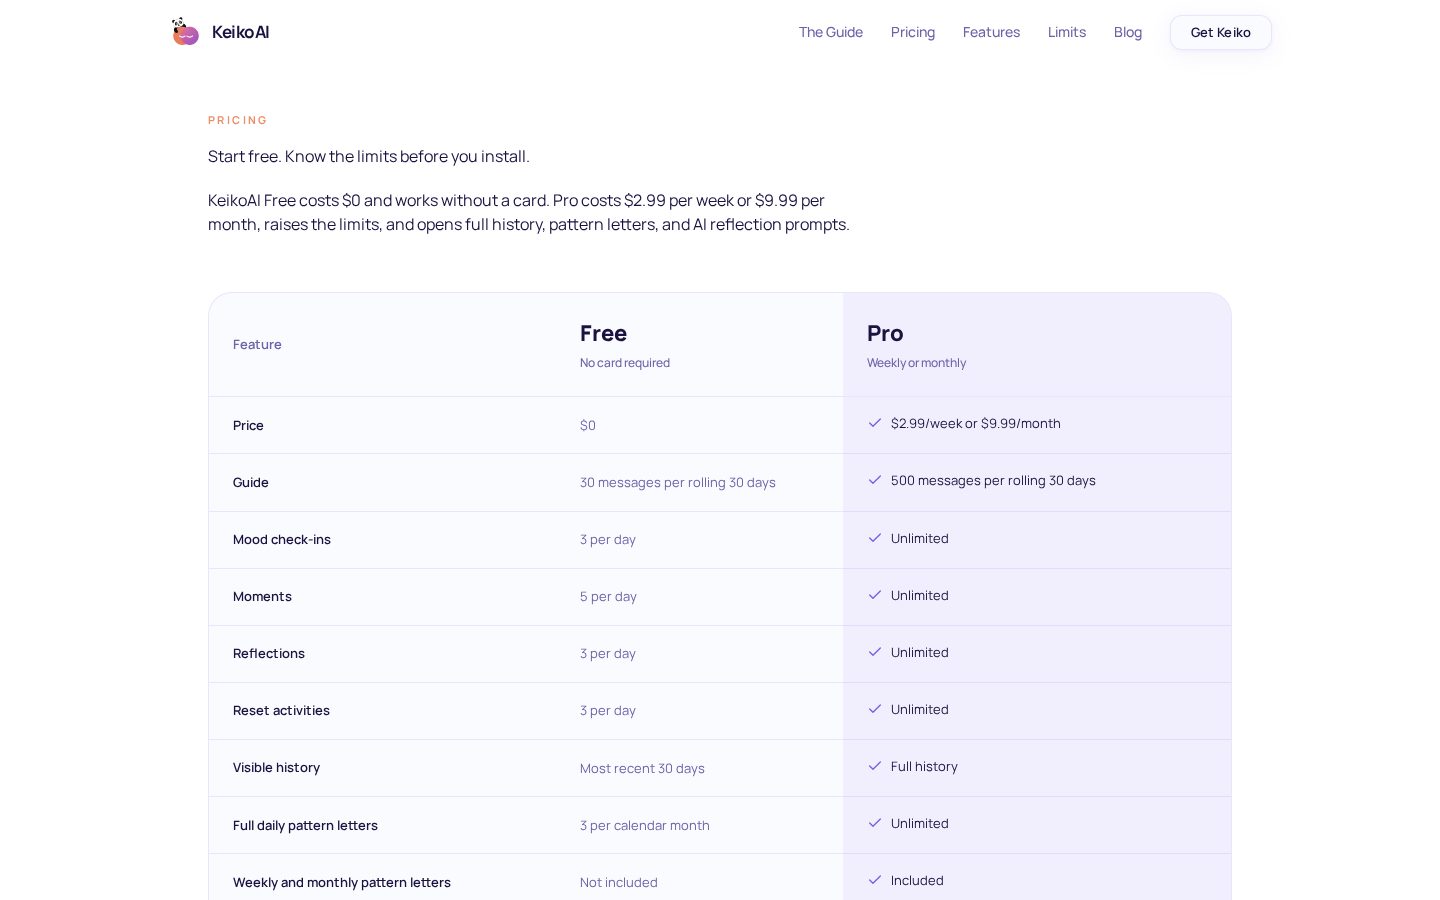Click the Weekly and monthly pattern letters label
This screenshot has width=1440, height=900.
342,882
